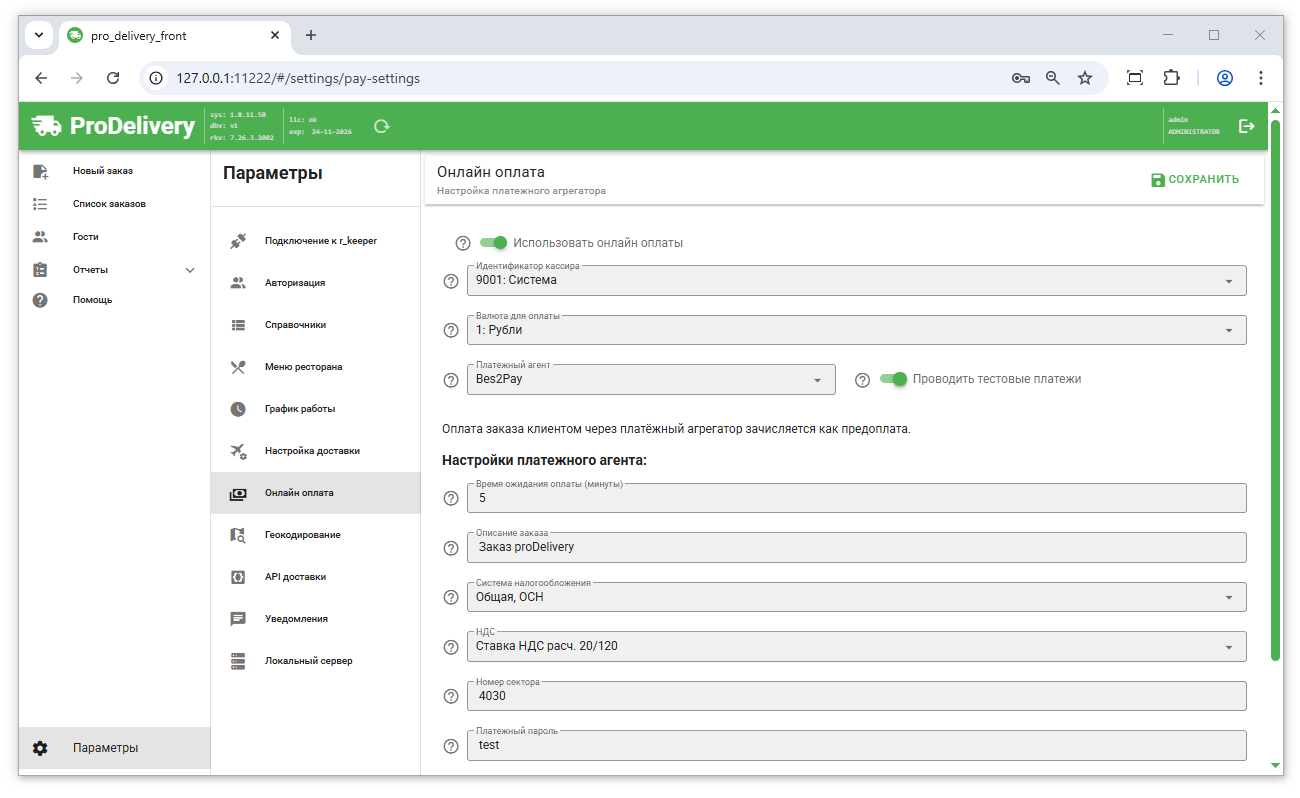Open the Идентификатор кассира dropdown
The width and height of the screenshot is (1300, 798).
pos(856,281)
